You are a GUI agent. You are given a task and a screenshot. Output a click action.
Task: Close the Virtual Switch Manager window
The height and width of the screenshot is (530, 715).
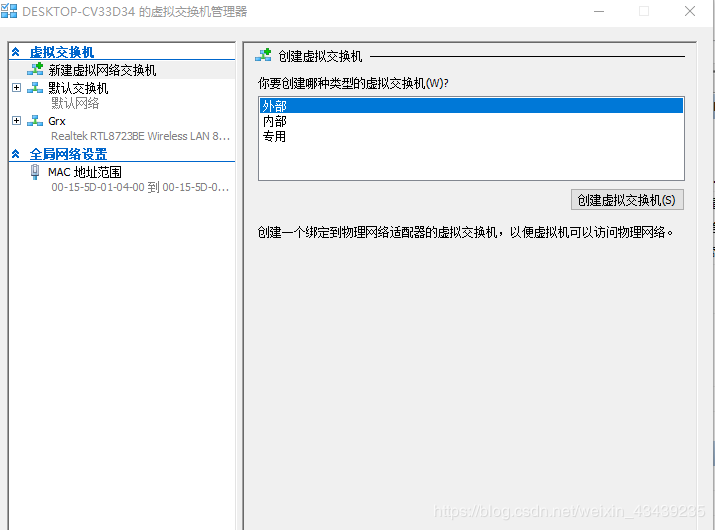[x=690, y=11]
